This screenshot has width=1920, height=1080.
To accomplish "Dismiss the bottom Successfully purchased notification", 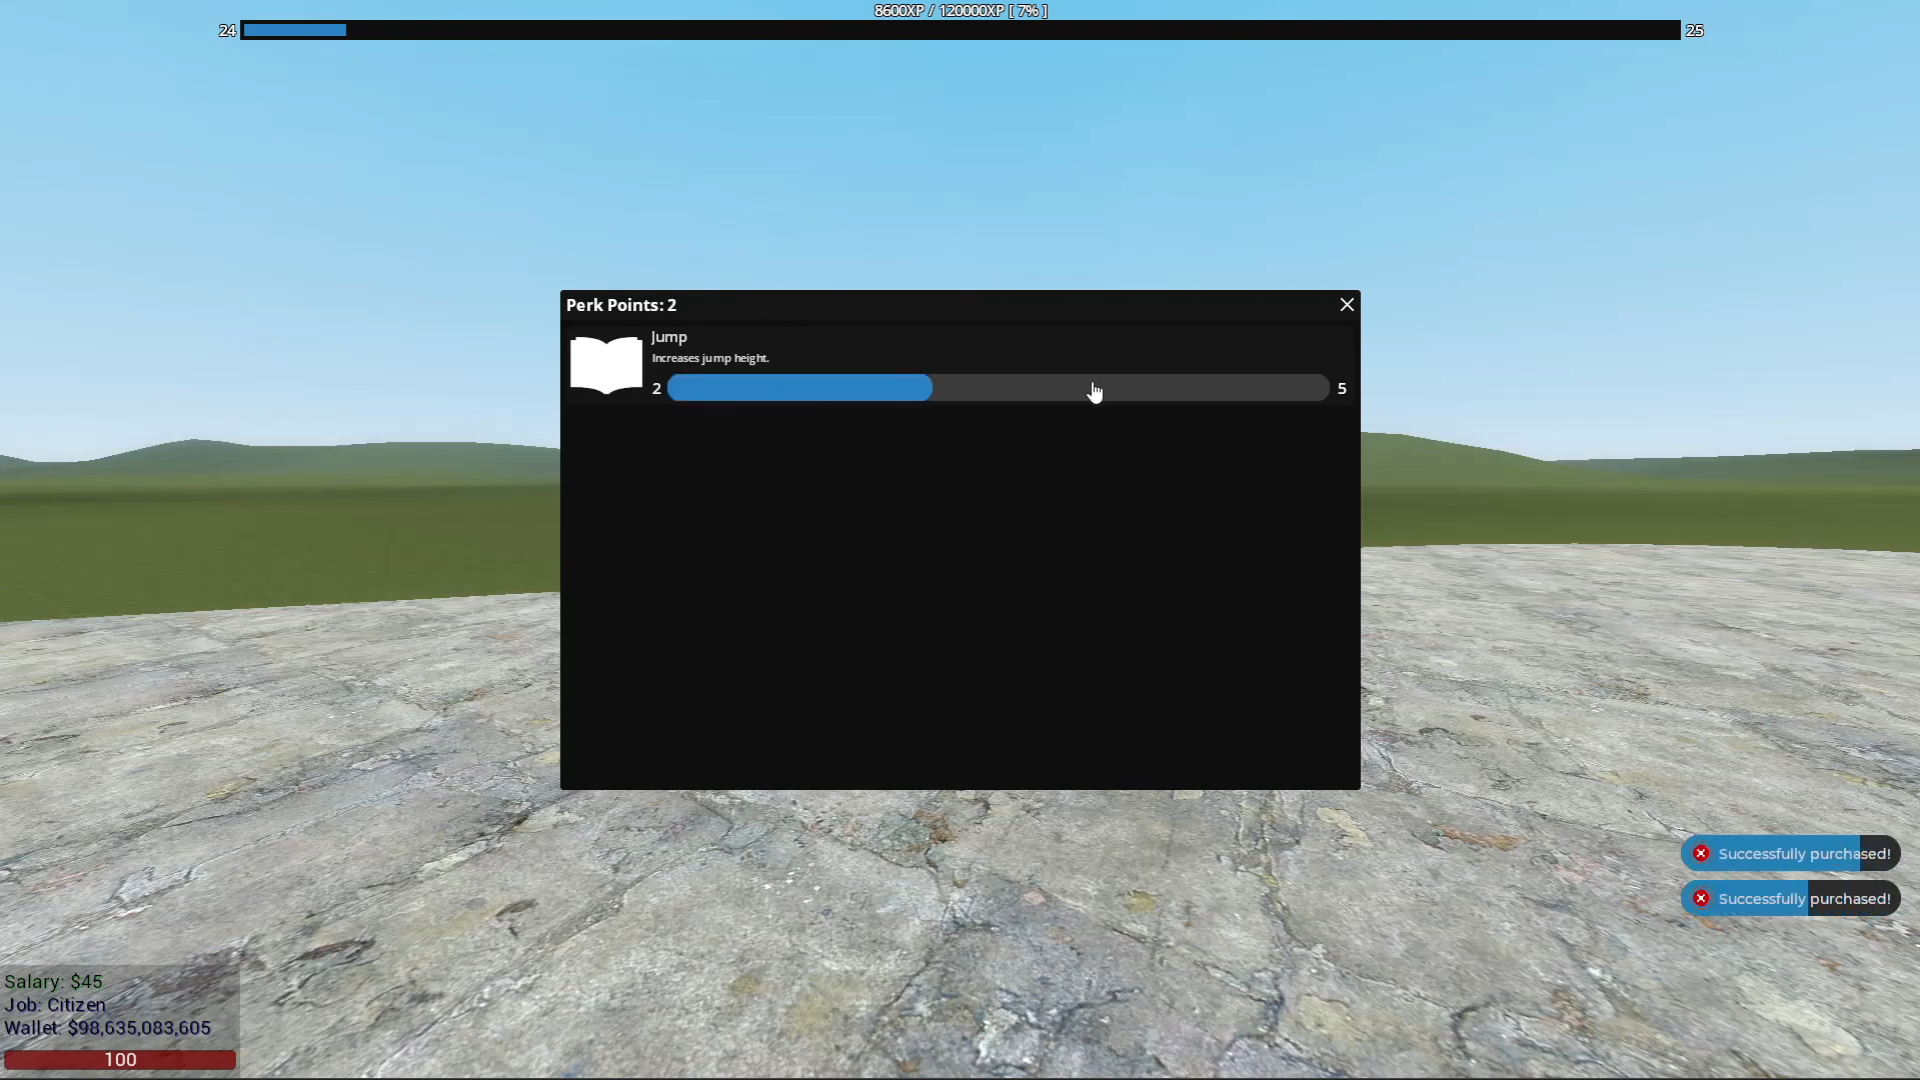I will [x=1789, y=898].
